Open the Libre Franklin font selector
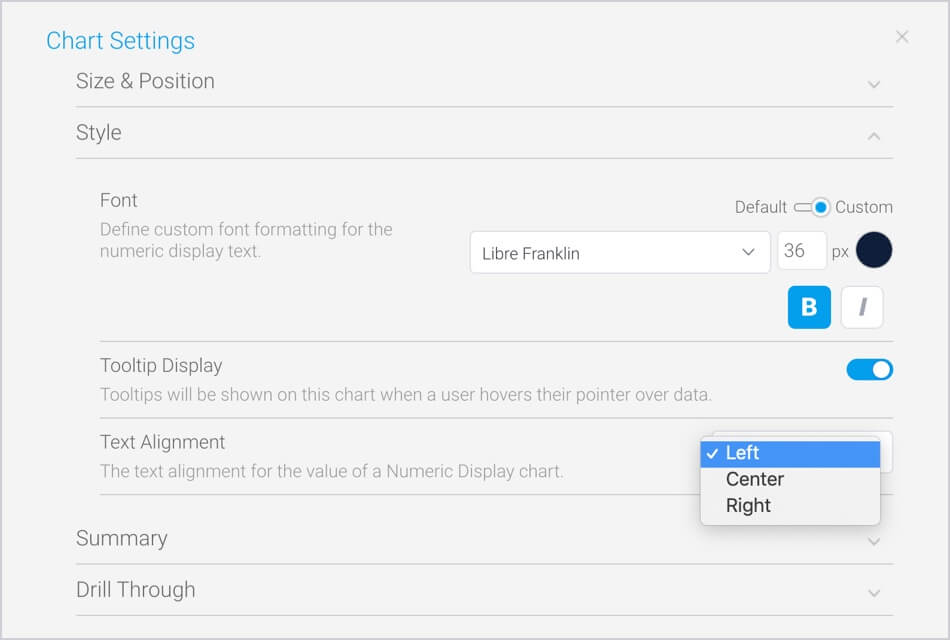The width and height of the screenshot is (950, 640). (x=619, y=253)
